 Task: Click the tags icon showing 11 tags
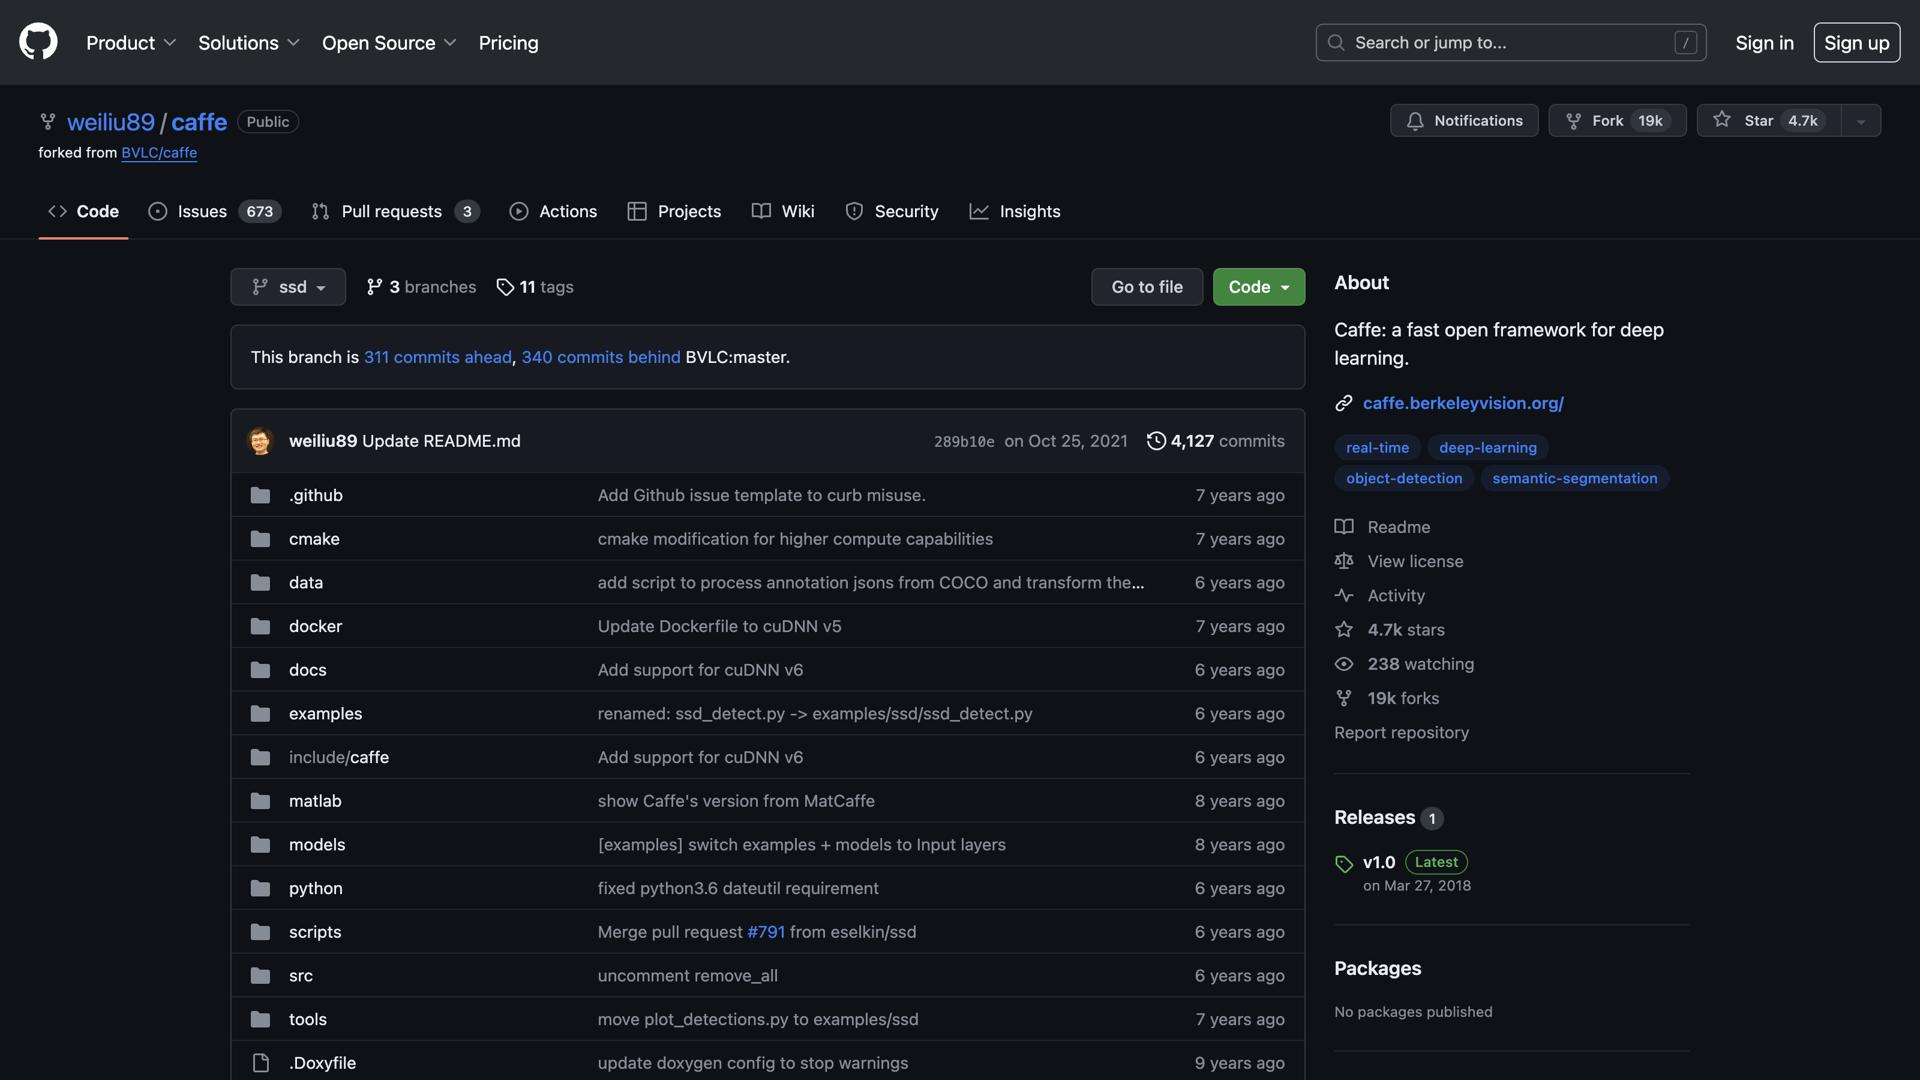[505, 287]
